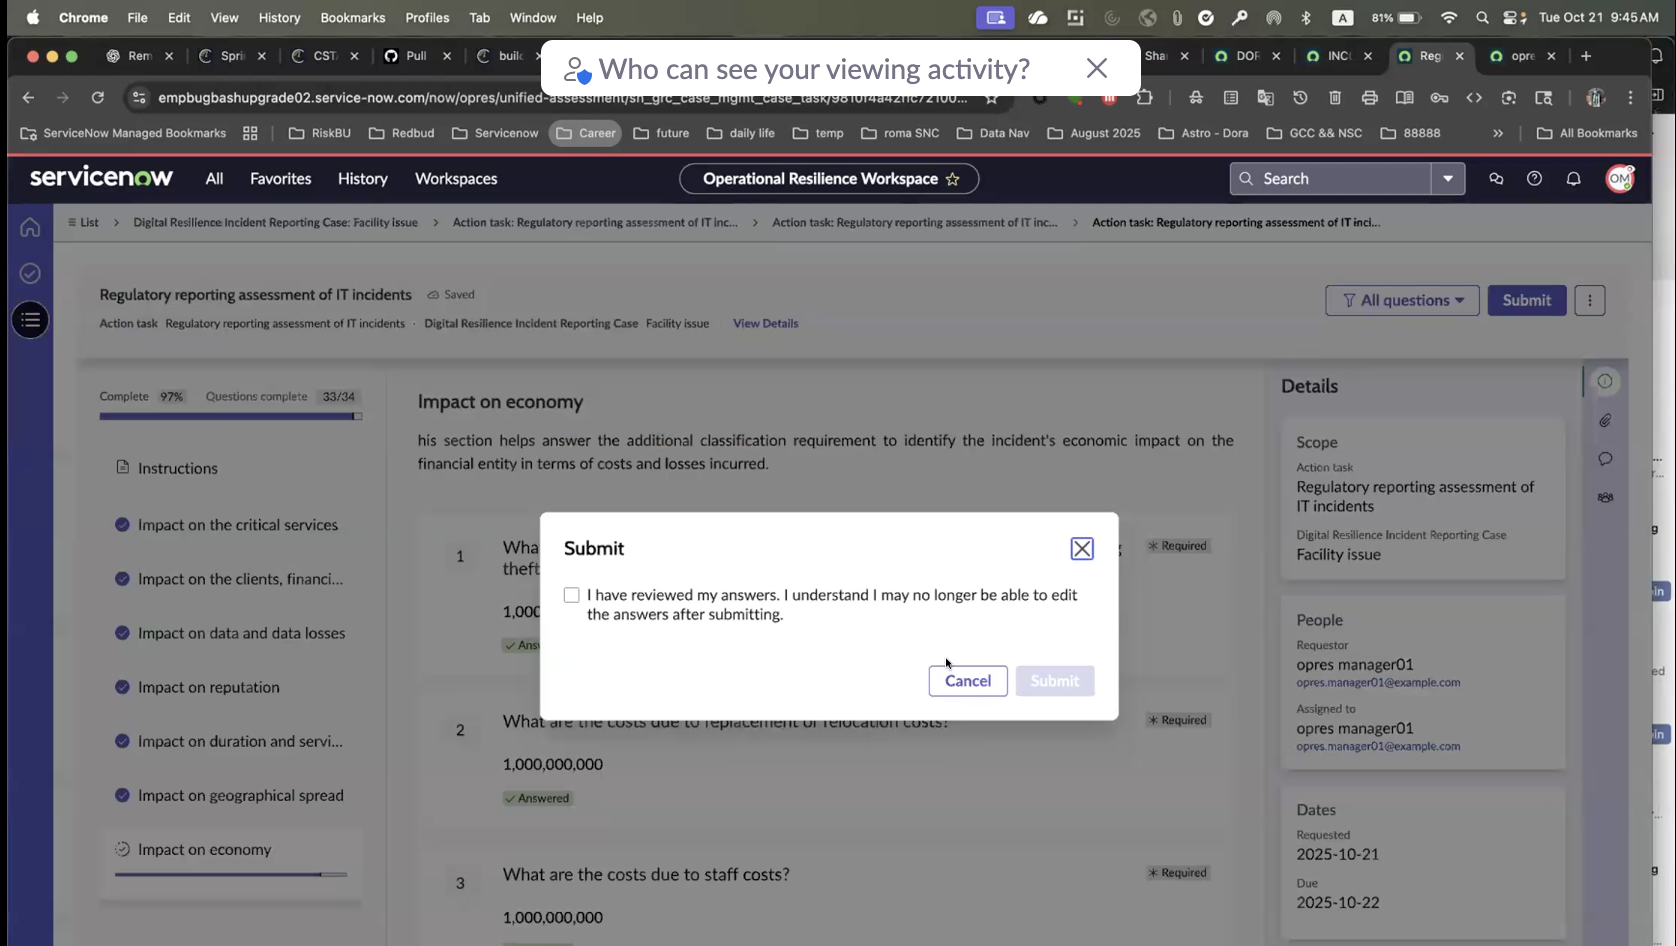Show hidden bookmarks with the chevron

(x=1497, y=133)
